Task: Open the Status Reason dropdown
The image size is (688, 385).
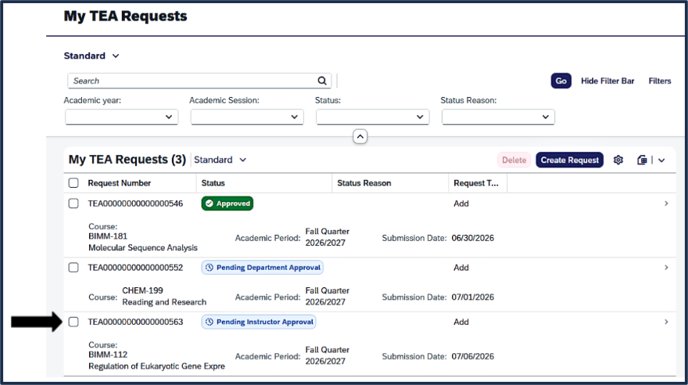Action: point(498,117)
